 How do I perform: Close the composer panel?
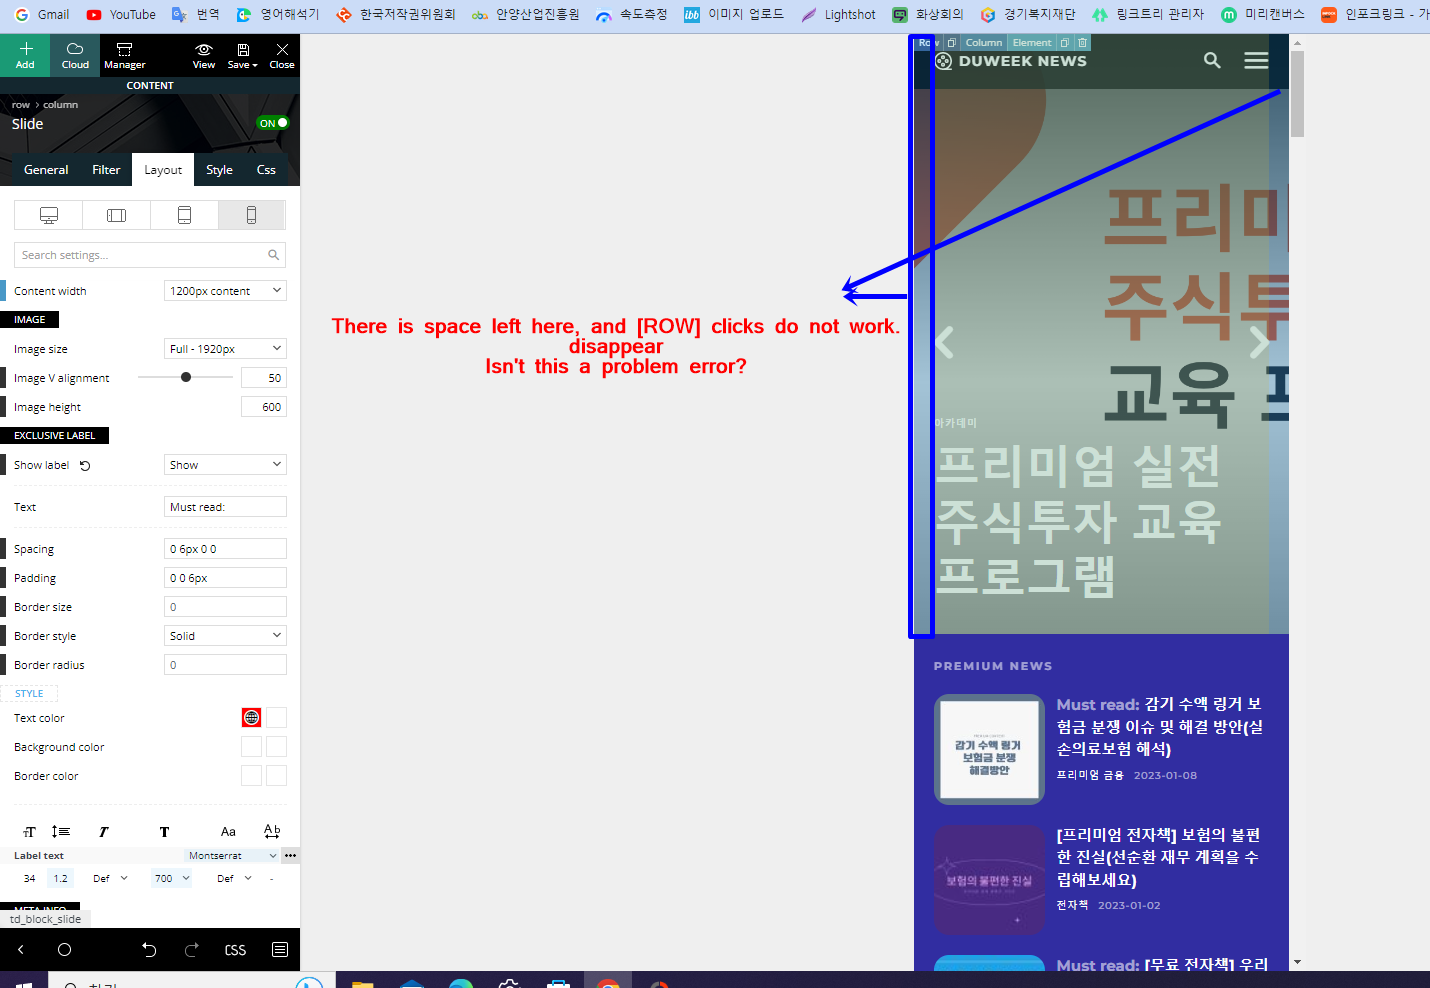[282, 55]
